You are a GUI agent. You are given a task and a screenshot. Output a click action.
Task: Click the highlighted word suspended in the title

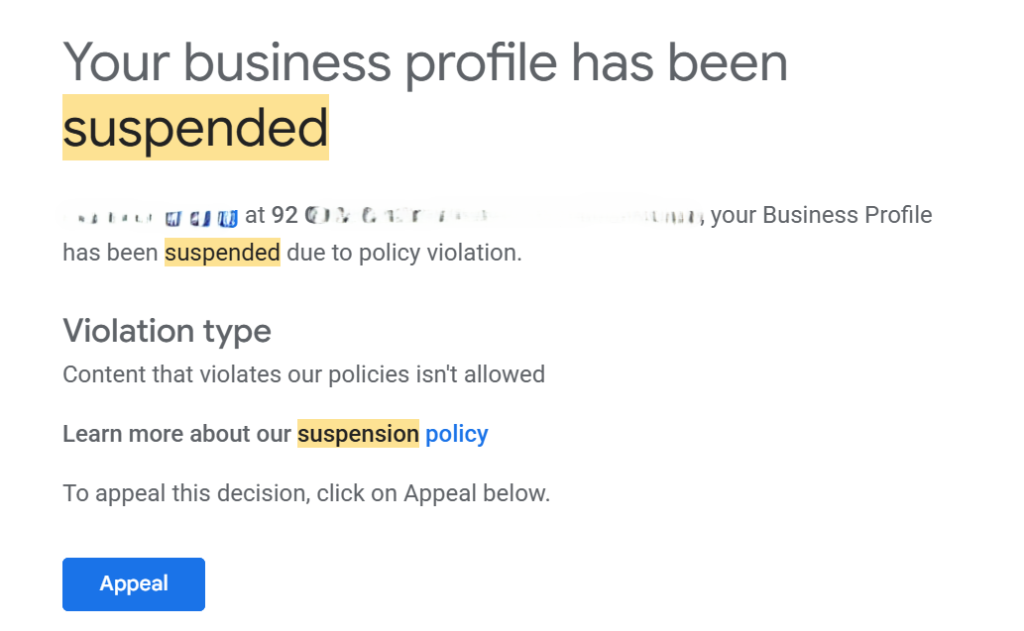click(195, 128)
